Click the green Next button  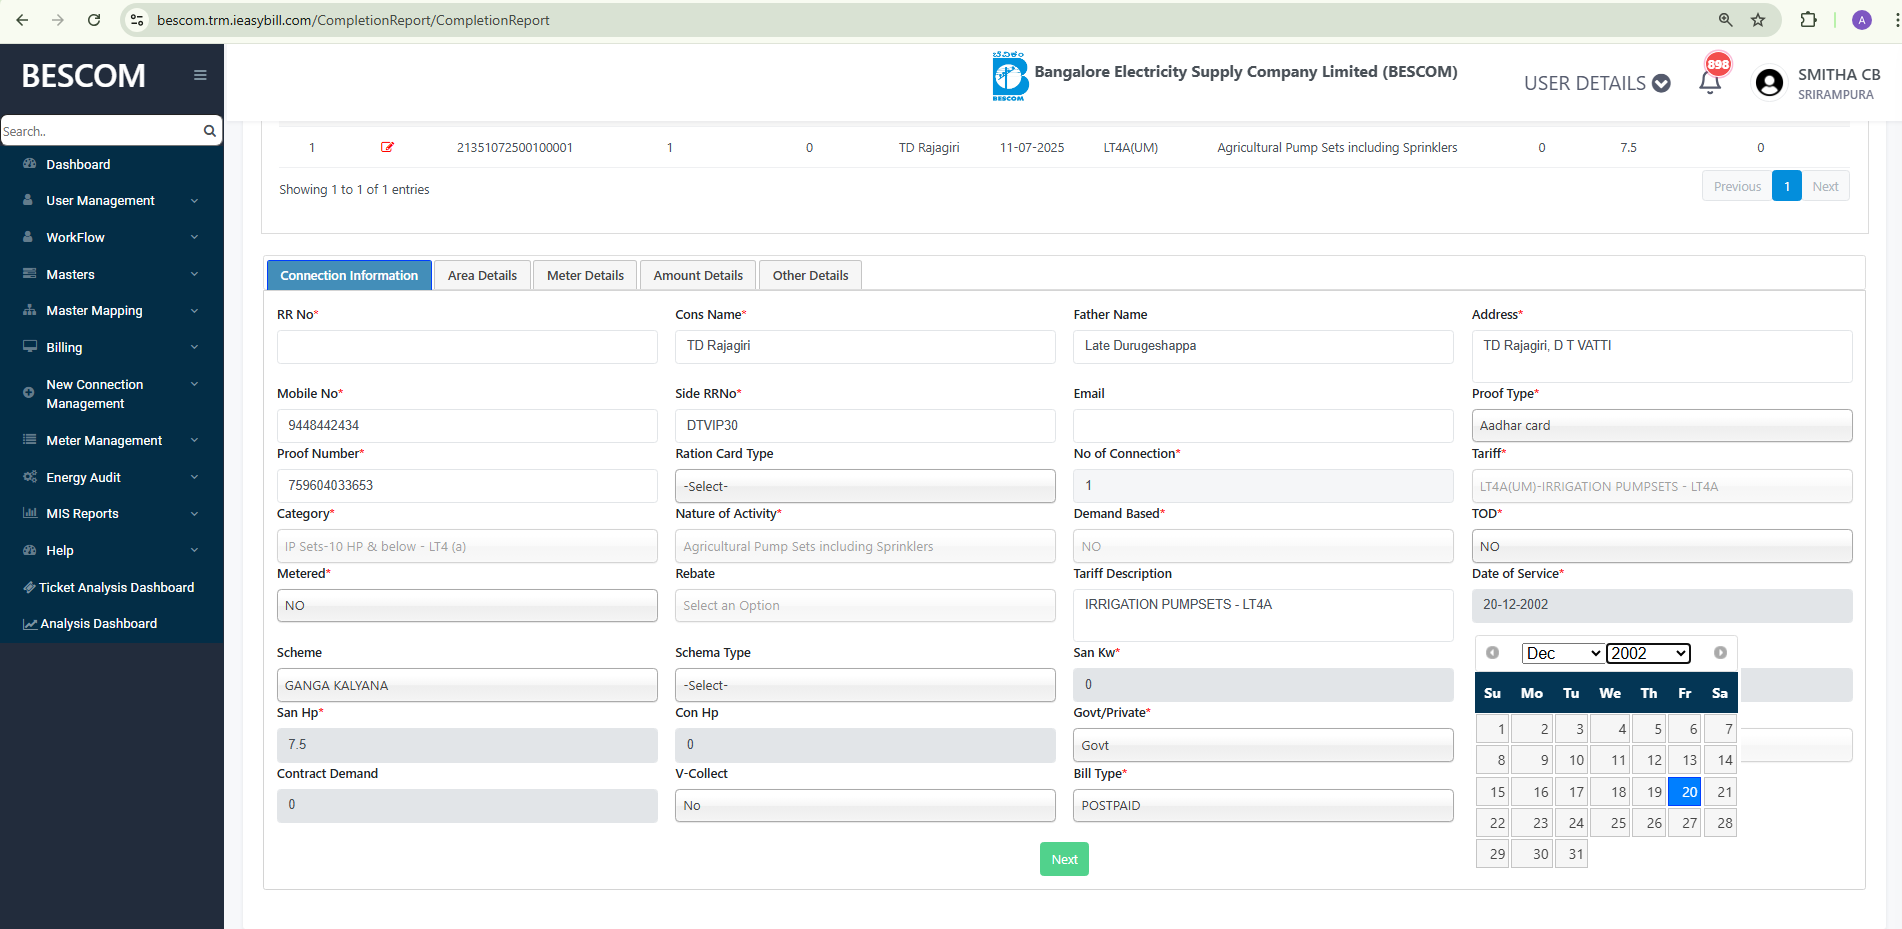[x=1064, y=859]
